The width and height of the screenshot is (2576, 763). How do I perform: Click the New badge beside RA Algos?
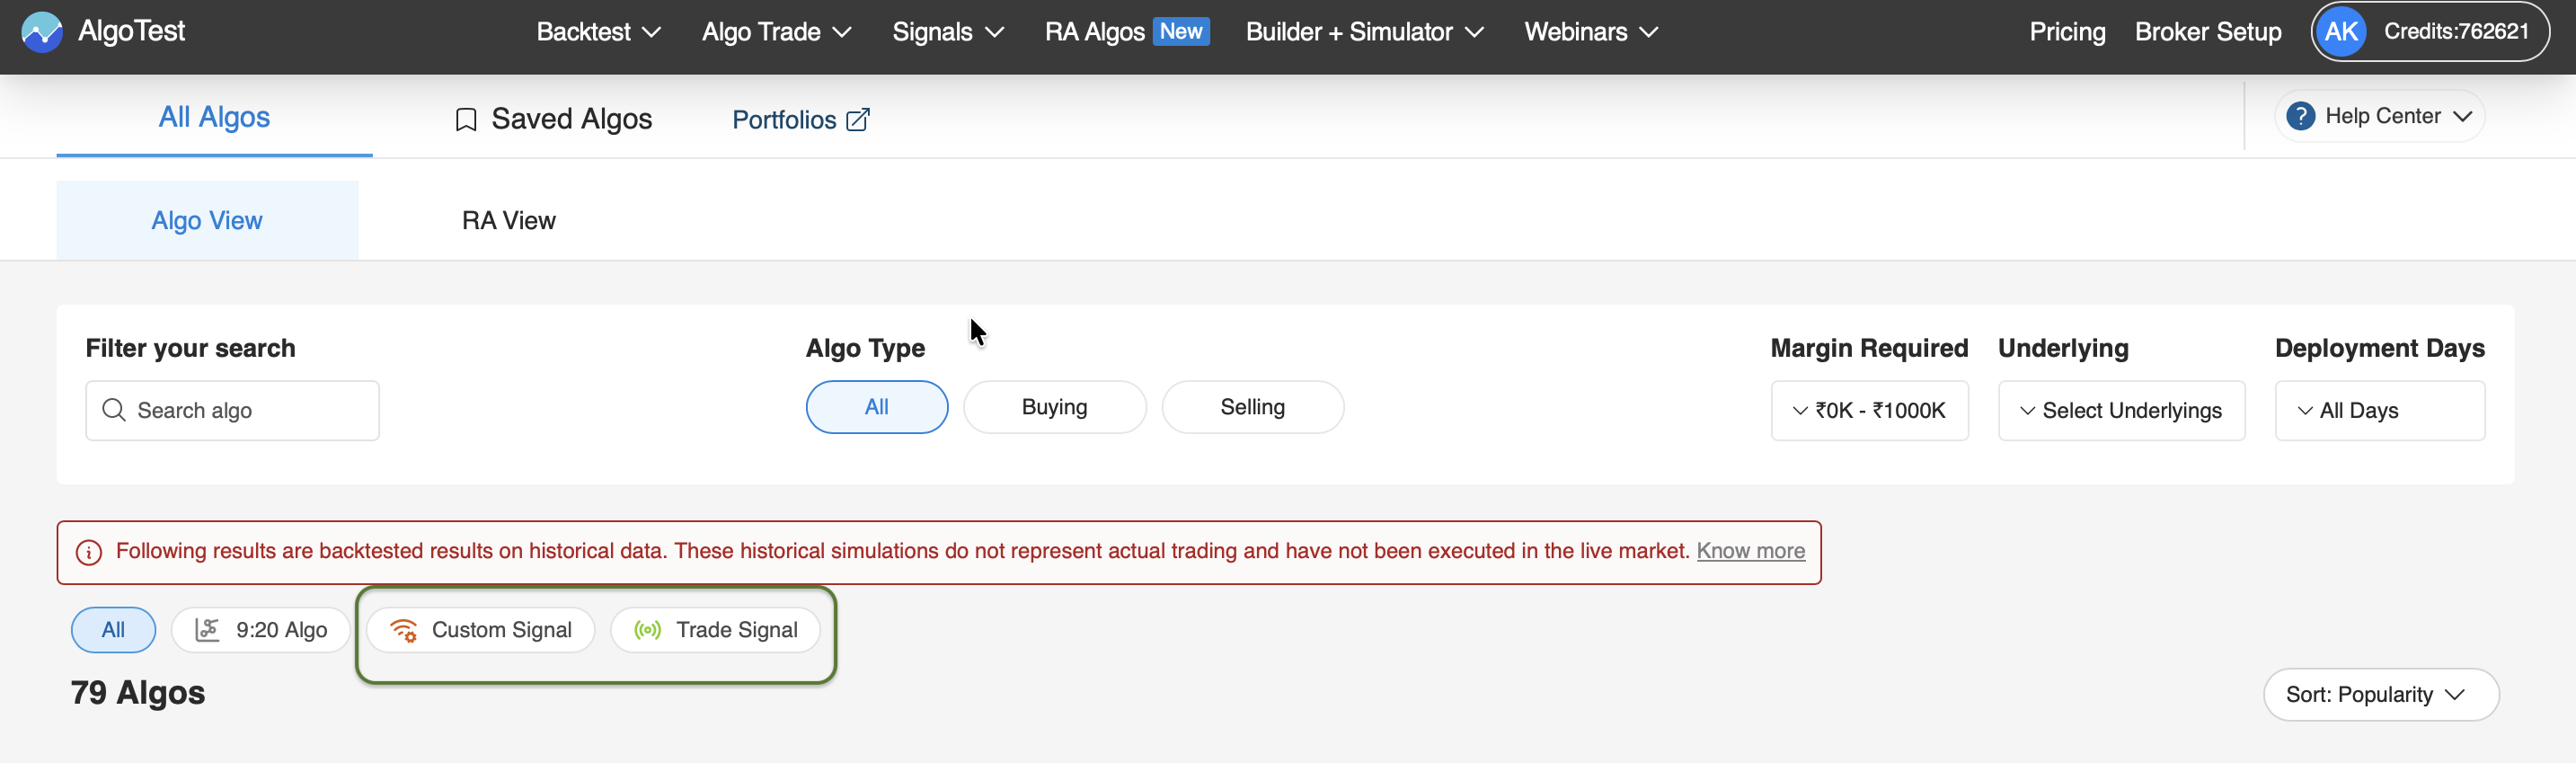[x=1181, y=31]
